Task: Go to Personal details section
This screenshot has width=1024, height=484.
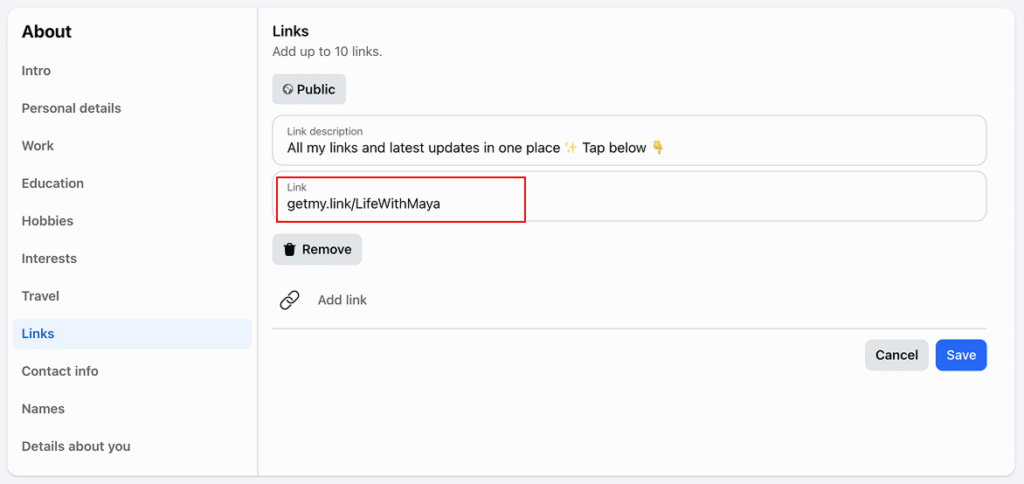Action: click(71, 108)
